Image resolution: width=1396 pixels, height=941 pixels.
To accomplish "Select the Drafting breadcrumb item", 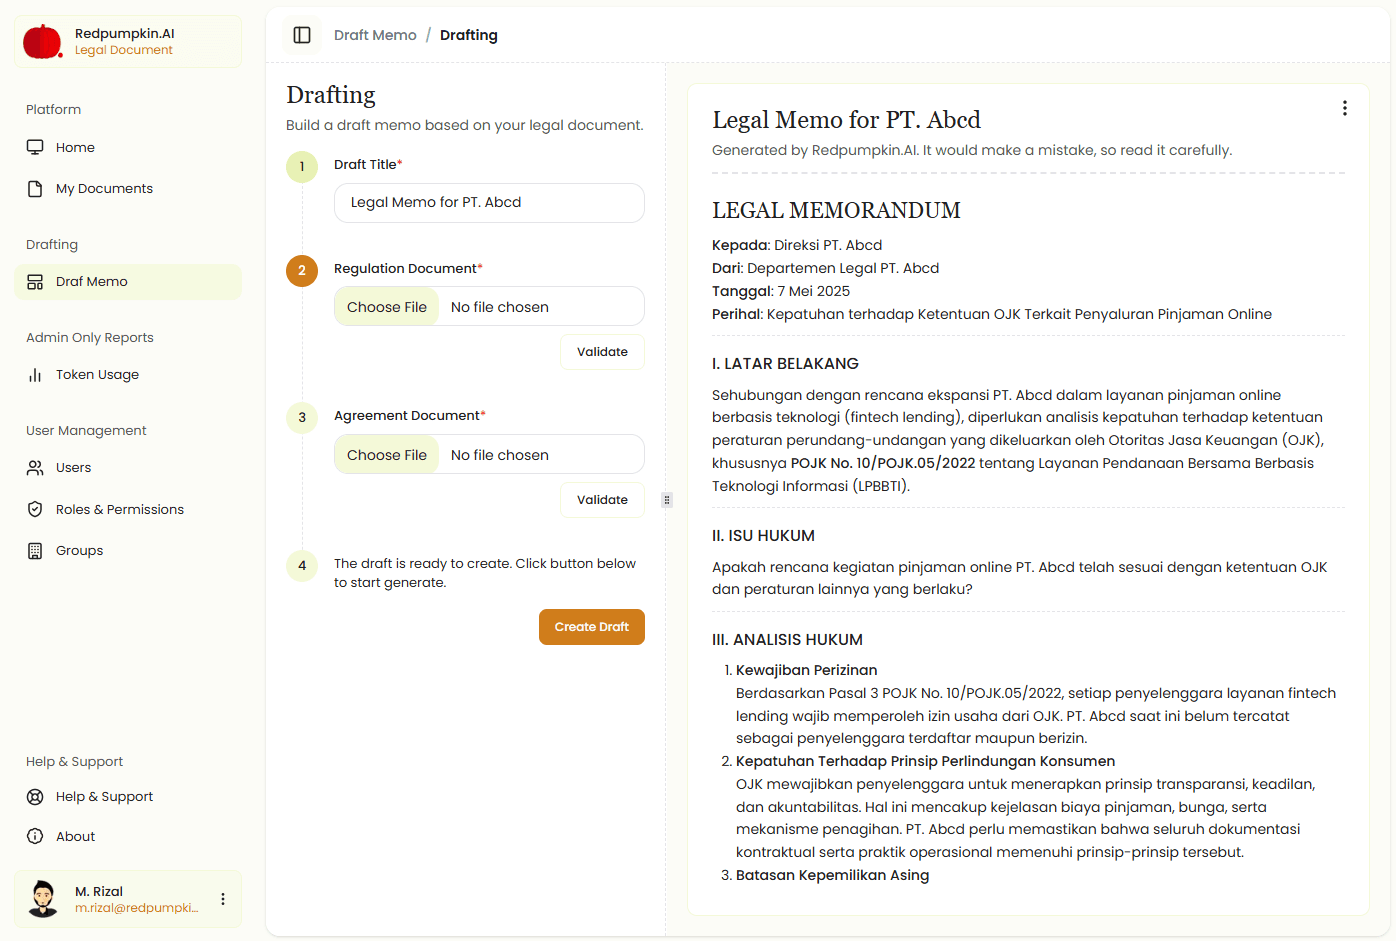I will click(x=468, y=35).
